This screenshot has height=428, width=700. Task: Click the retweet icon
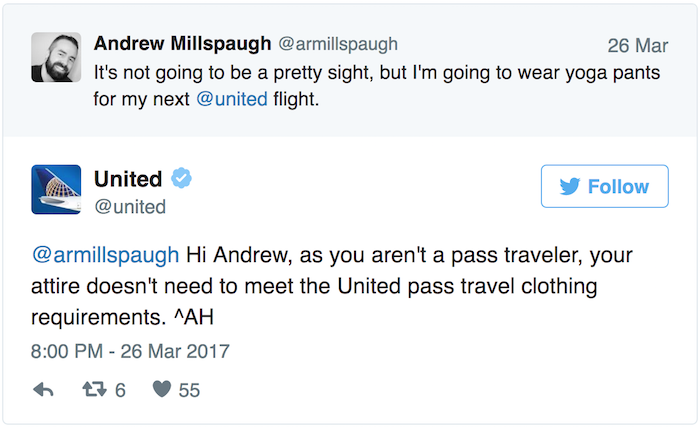(x=95, y=389)
